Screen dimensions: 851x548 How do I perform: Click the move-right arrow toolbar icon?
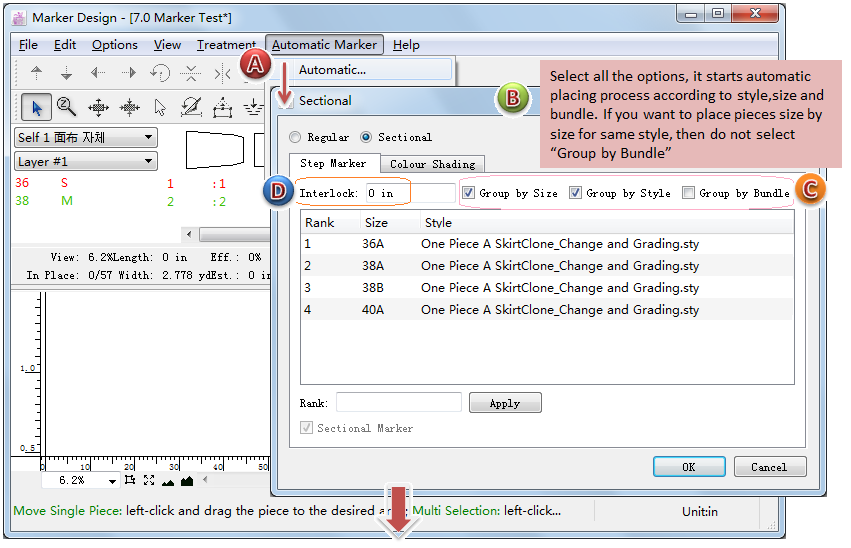click(129, 73)
